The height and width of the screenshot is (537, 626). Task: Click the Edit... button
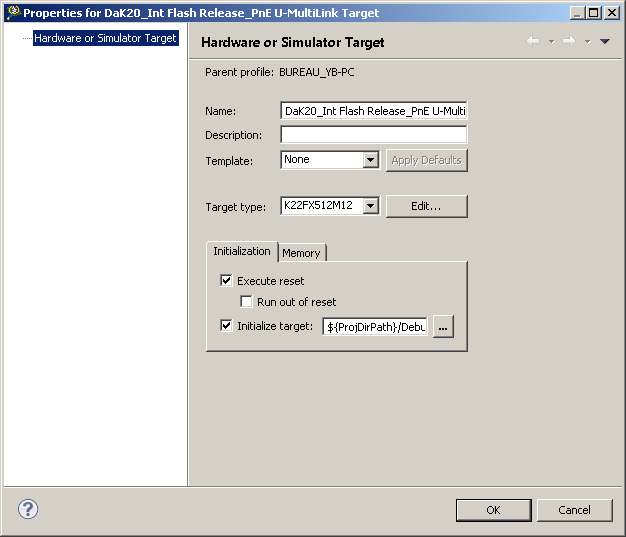[x=426, y=206]
